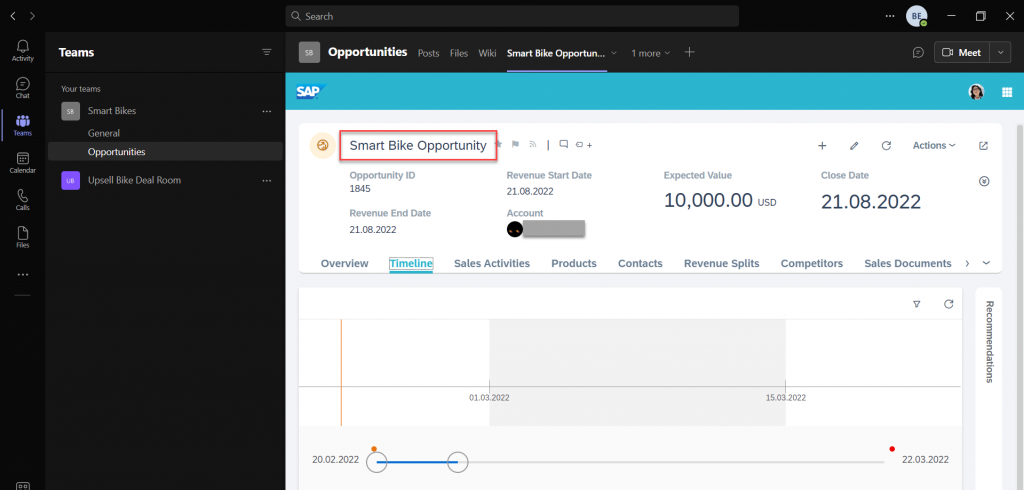Open the Contacts tab
1024x490 pixels.
coord(640,263)
